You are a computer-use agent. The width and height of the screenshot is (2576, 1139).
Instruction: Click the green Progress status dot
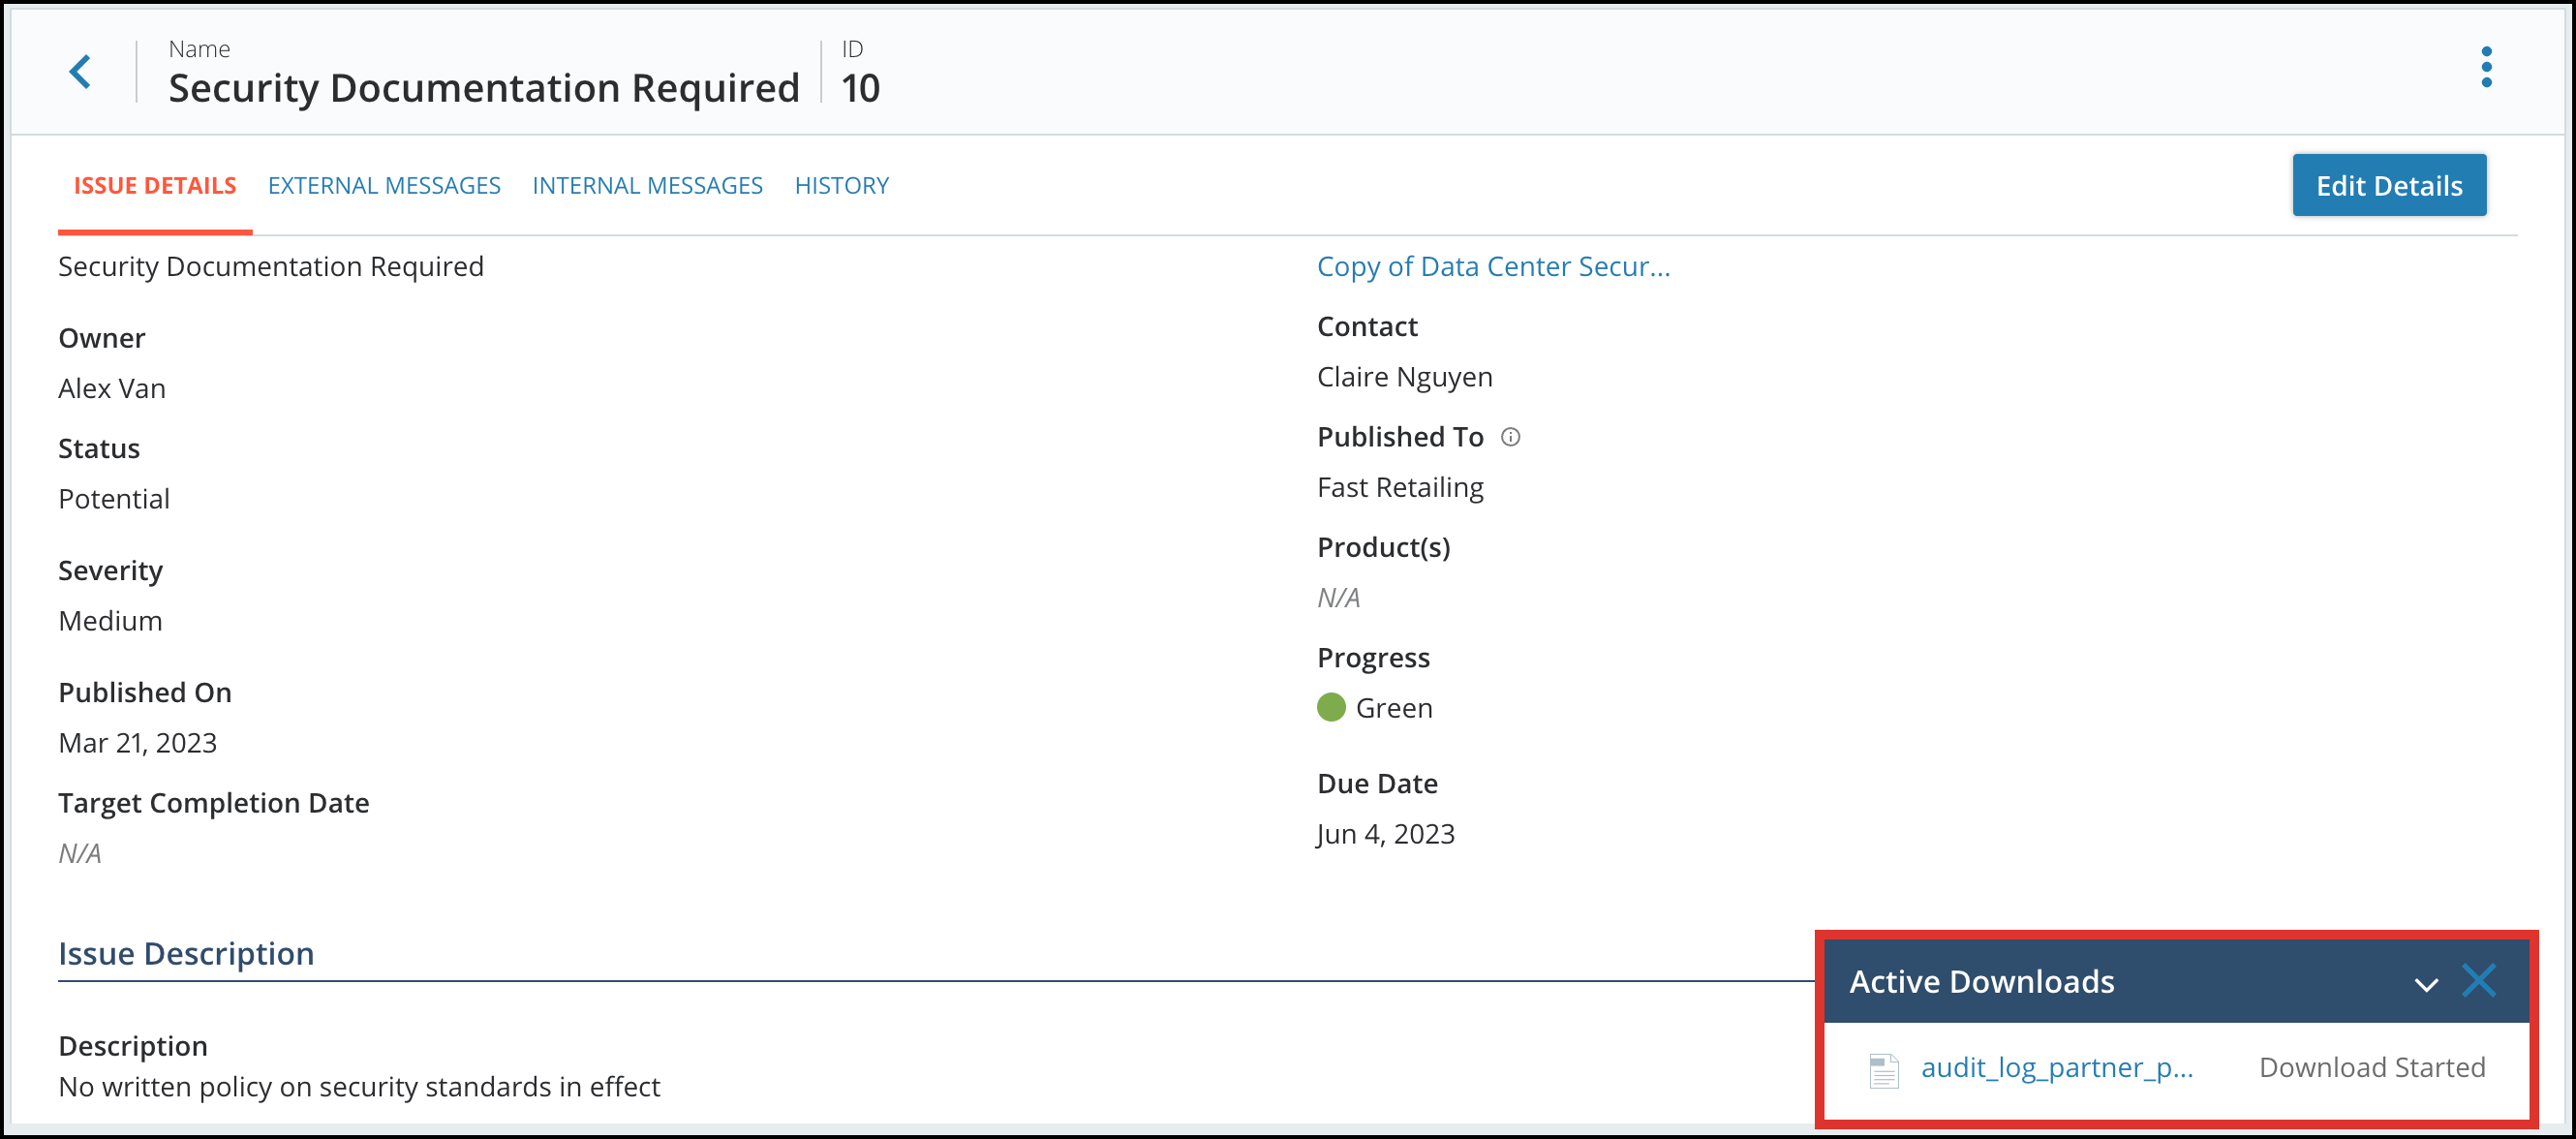coord(1331,708)
